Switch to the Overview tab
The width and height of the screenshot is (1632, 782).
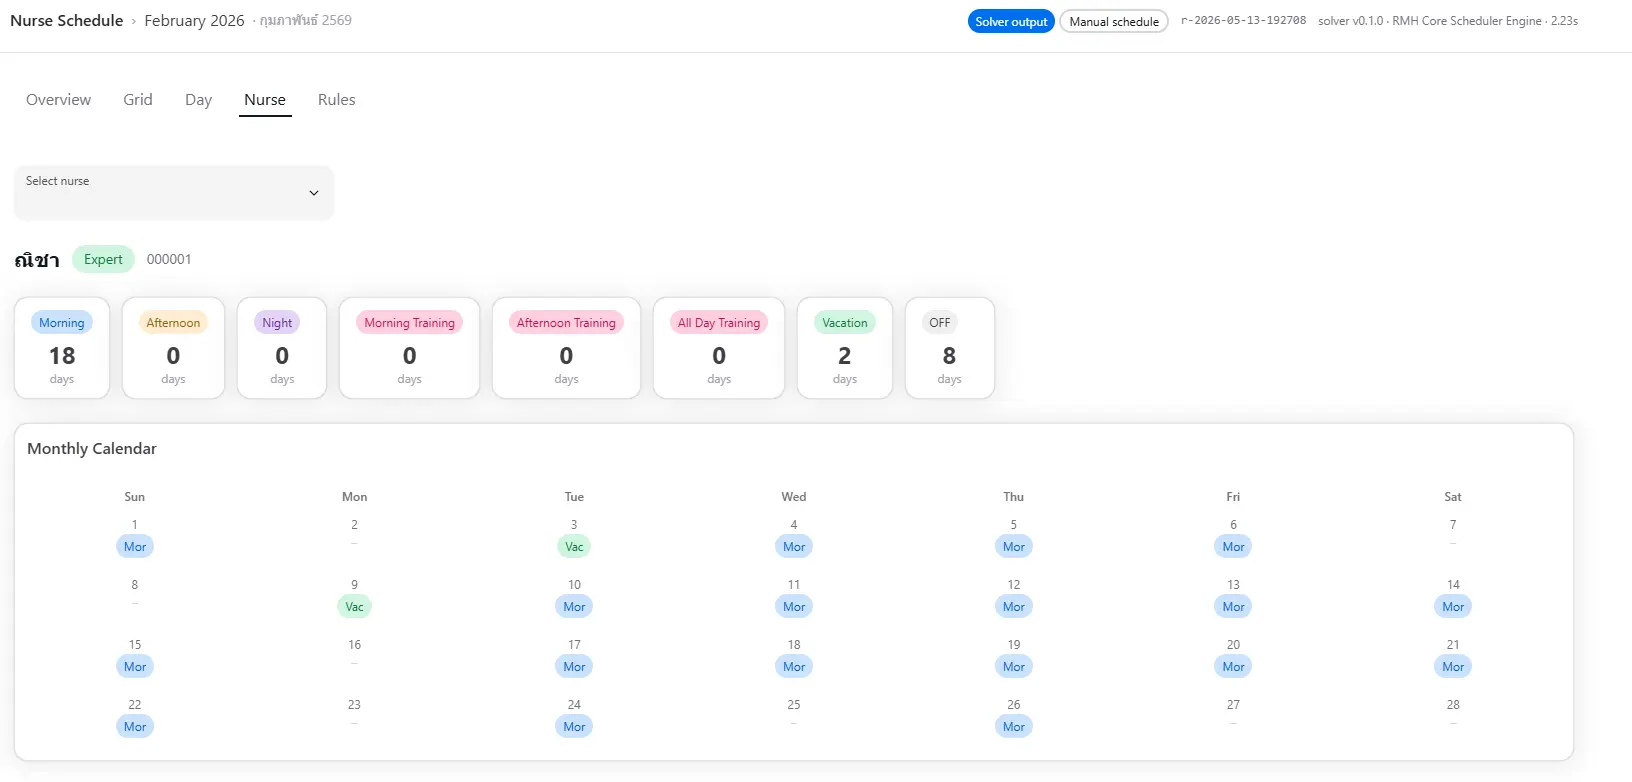pyautogui.click(x=58, y=100)
